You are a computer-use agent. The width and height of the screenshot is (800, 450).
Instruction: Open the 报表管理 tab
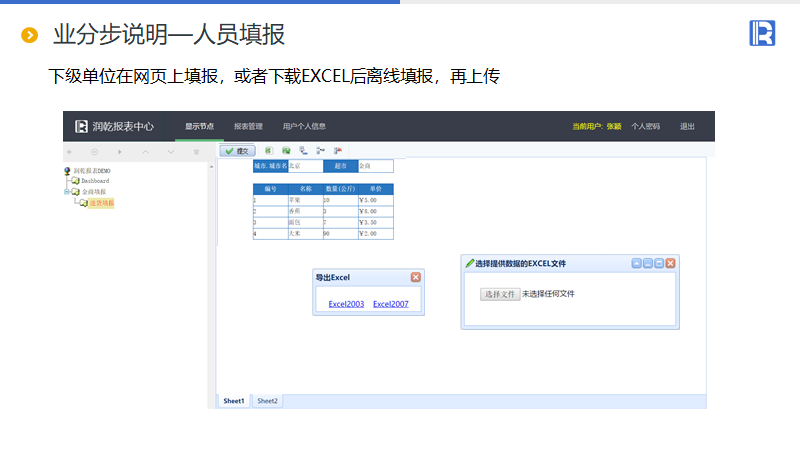(x=248, y=127)
